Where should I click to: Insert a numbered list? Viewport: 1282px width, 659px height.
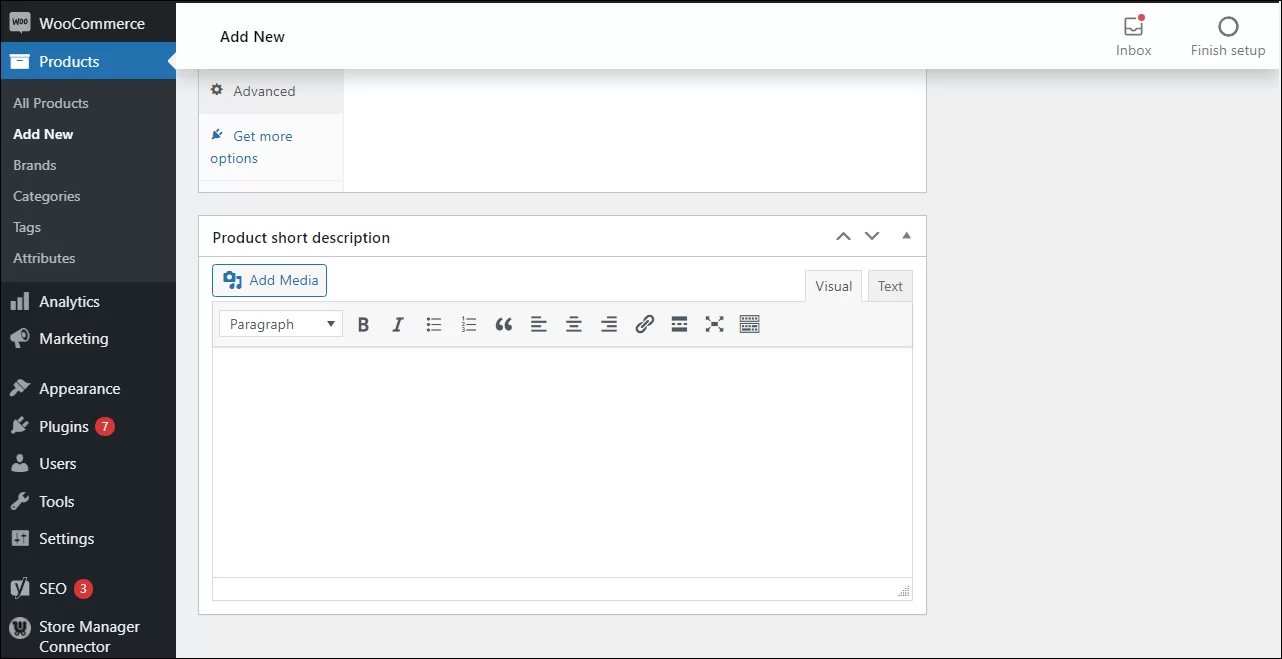(468, 323)
